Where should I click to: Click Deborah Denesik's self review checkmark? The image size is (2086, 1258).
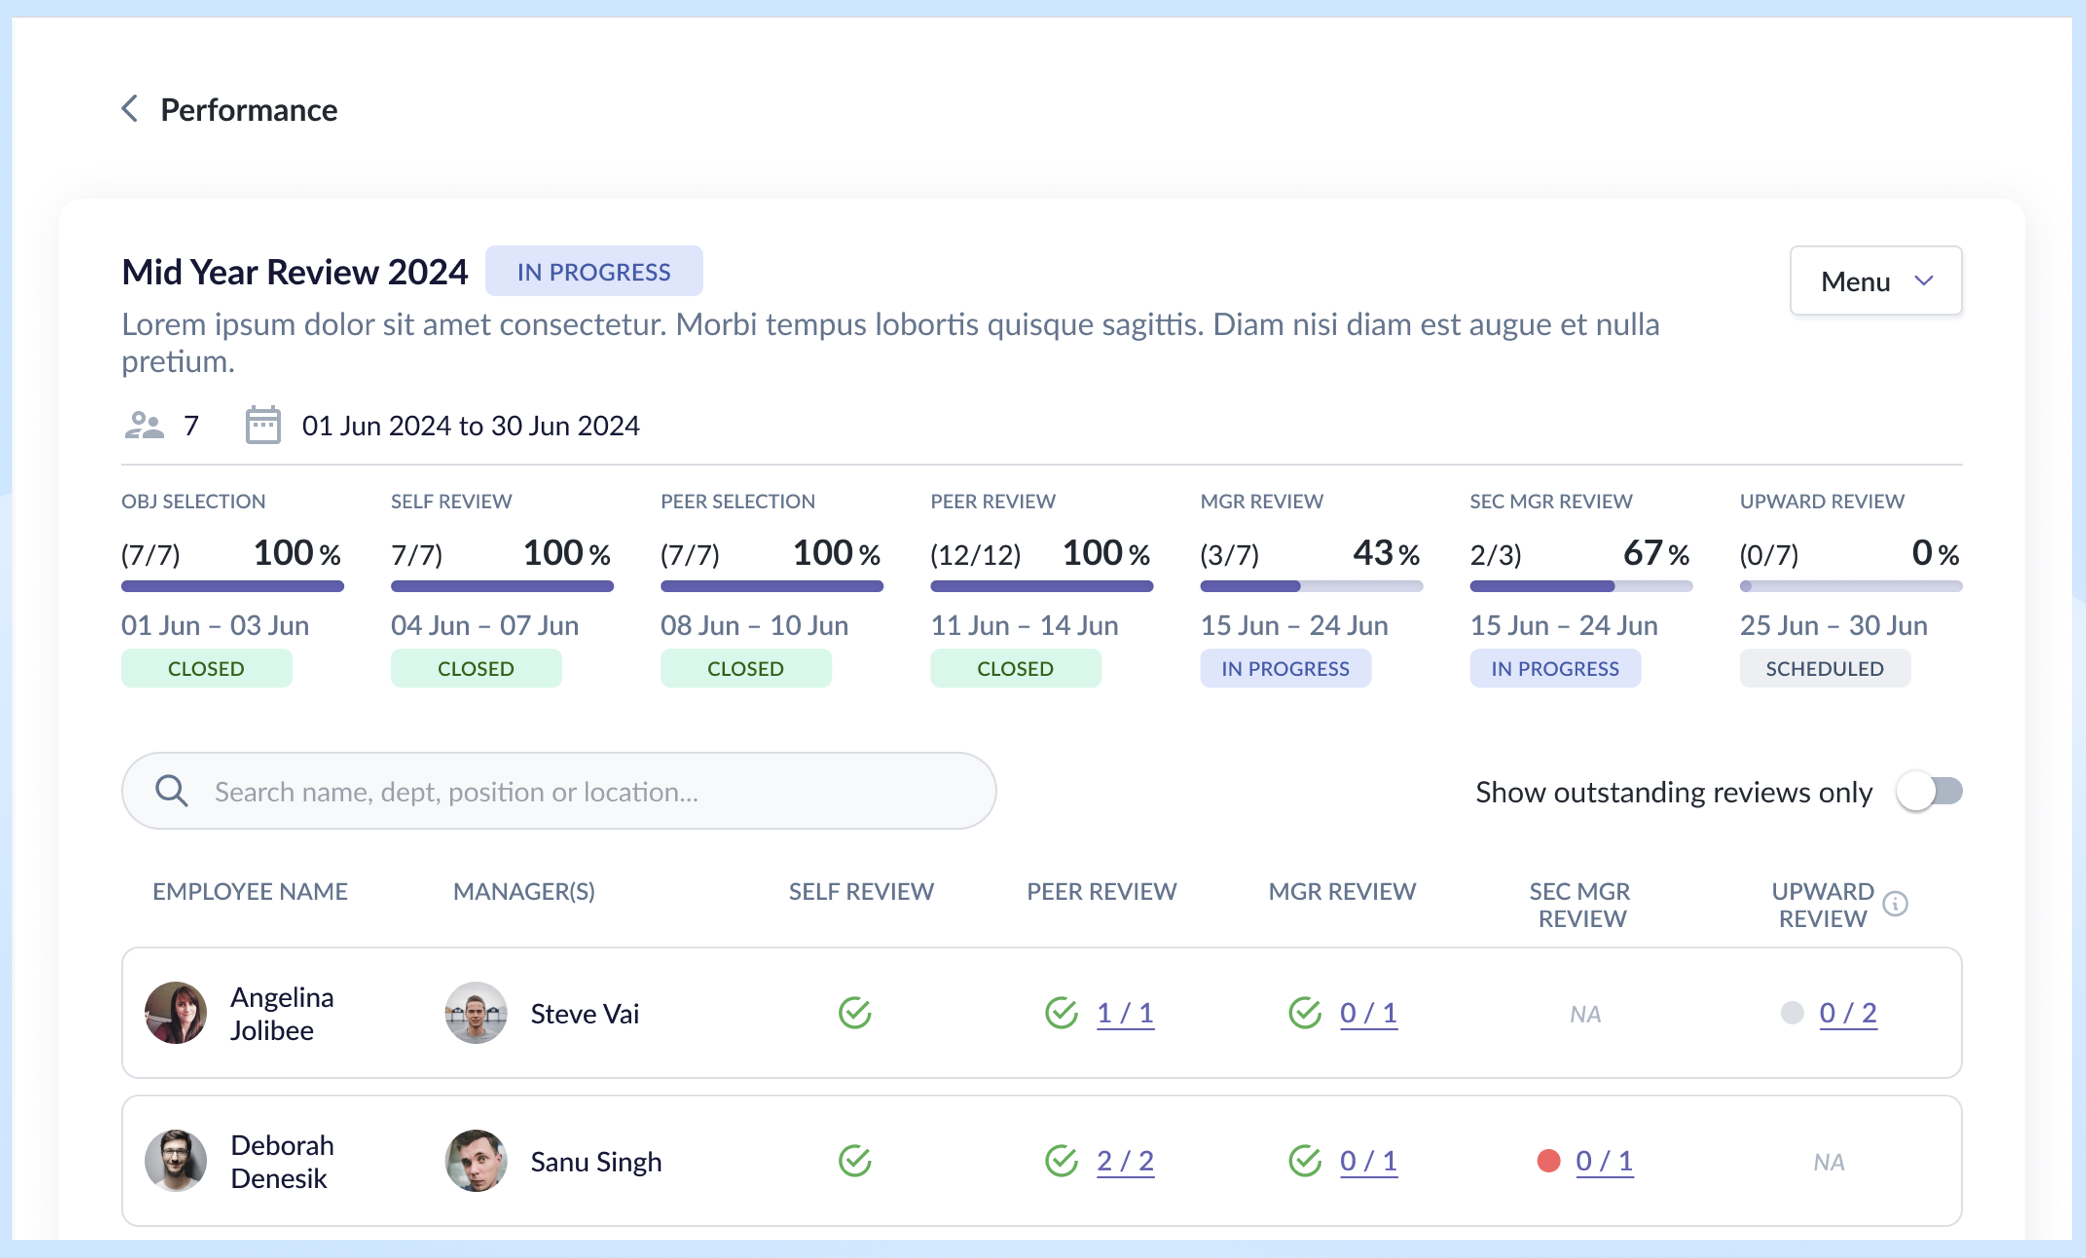[855, 1161]
